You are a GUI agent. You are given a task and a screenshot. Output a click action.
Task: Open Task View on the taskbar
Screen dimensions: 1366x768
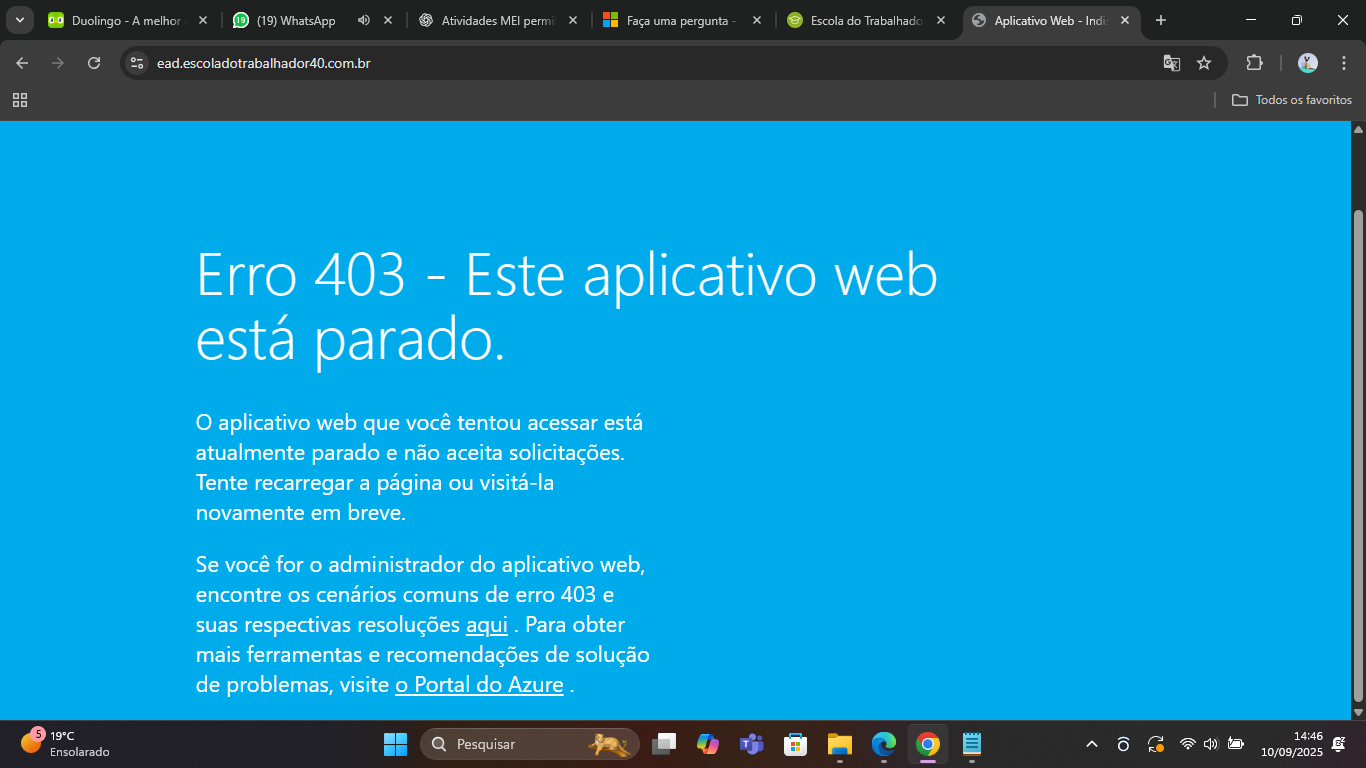664,744
